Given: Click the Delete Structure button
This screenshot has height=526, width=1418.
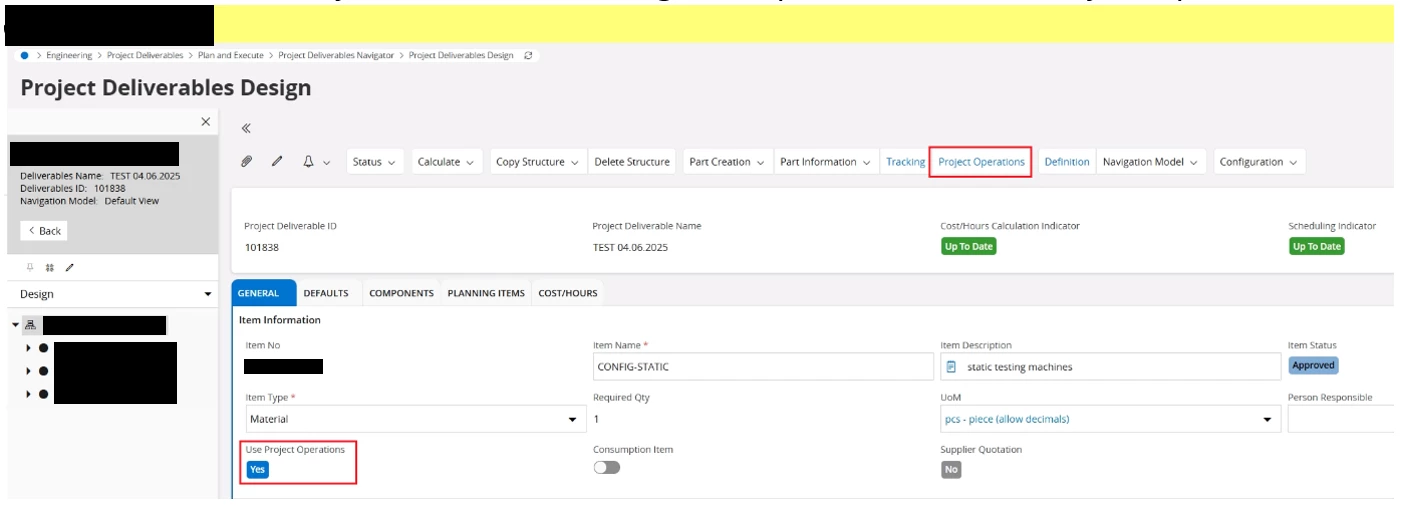Looking at the screenshot, I should point(632,162).
